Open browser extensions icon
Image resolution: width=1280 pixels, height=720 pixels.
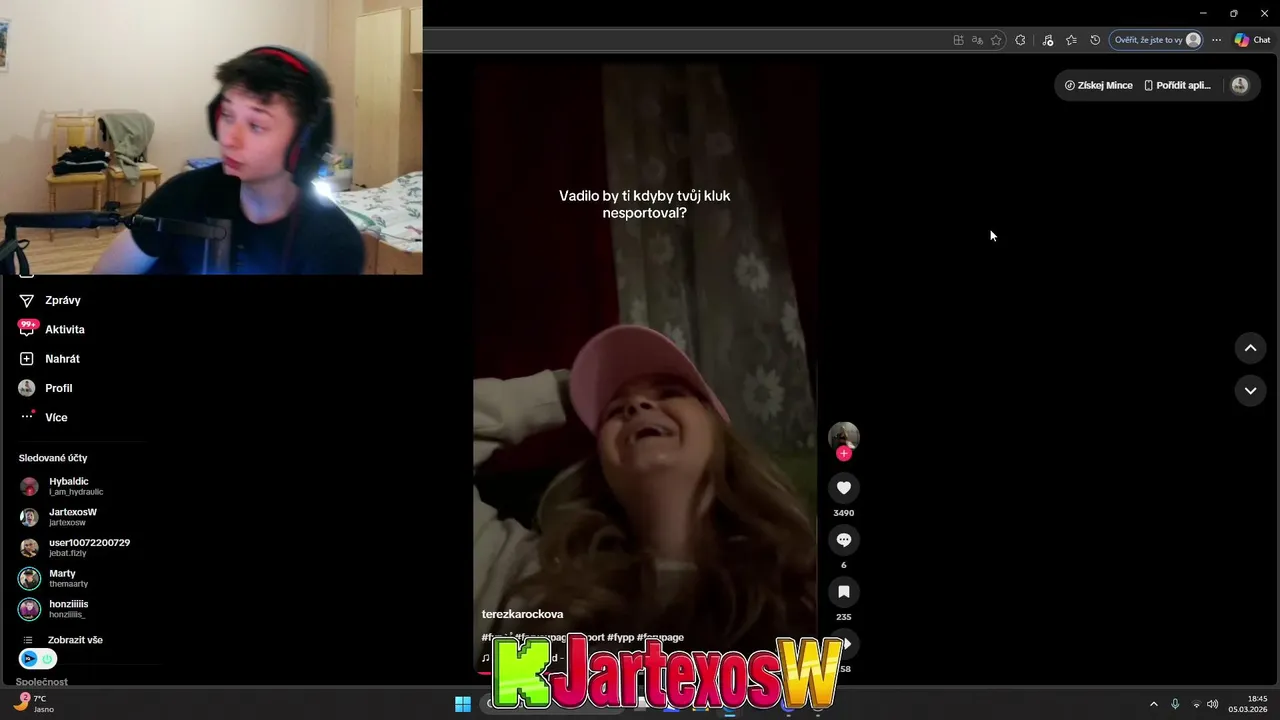pyautogui.click(x=1020, y=40)
